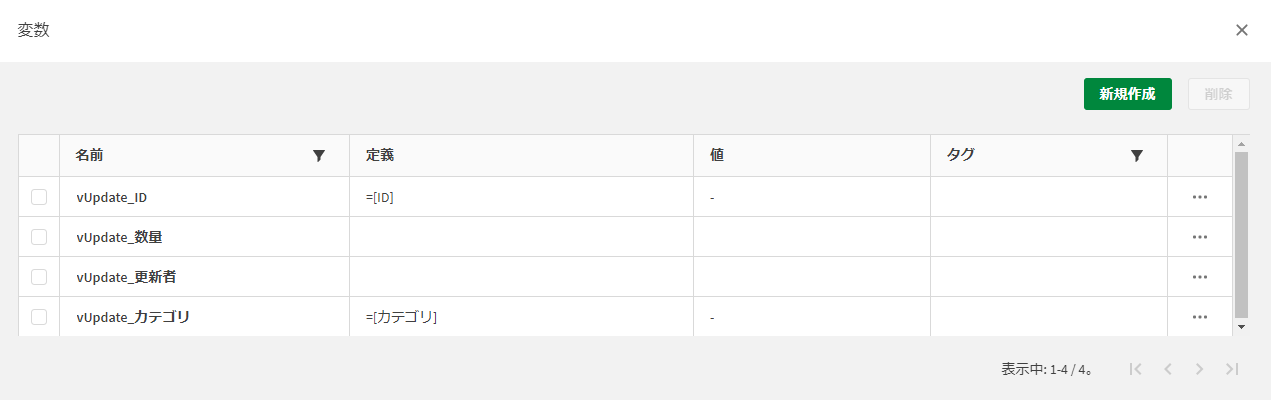Image resolution: width=1271 pixels, height=400 pixels.
Task: Click the scrollbar down arrow
Action: pos(1242,326)
